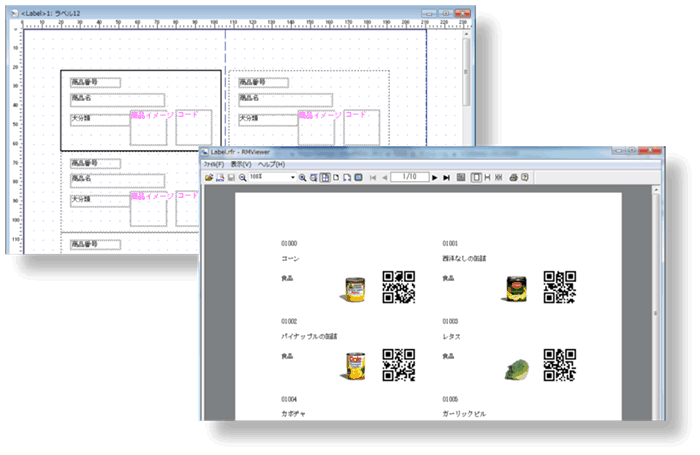Click the page number field showing 1/10
The width and height of the screenshot is (700, 455).
point(409,177)
